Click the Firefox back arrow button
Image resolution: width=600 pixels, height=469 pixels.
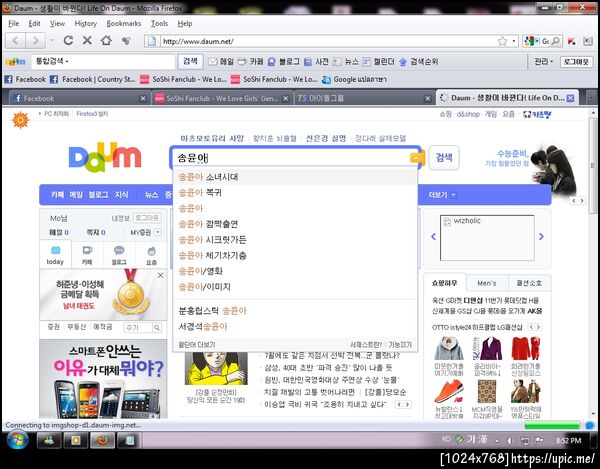(15, 40)
